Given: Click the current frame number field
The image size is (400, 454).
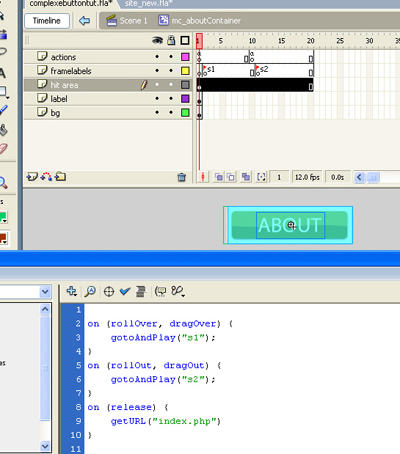Looking at the screenshot, I should click(x=279, y=177).
